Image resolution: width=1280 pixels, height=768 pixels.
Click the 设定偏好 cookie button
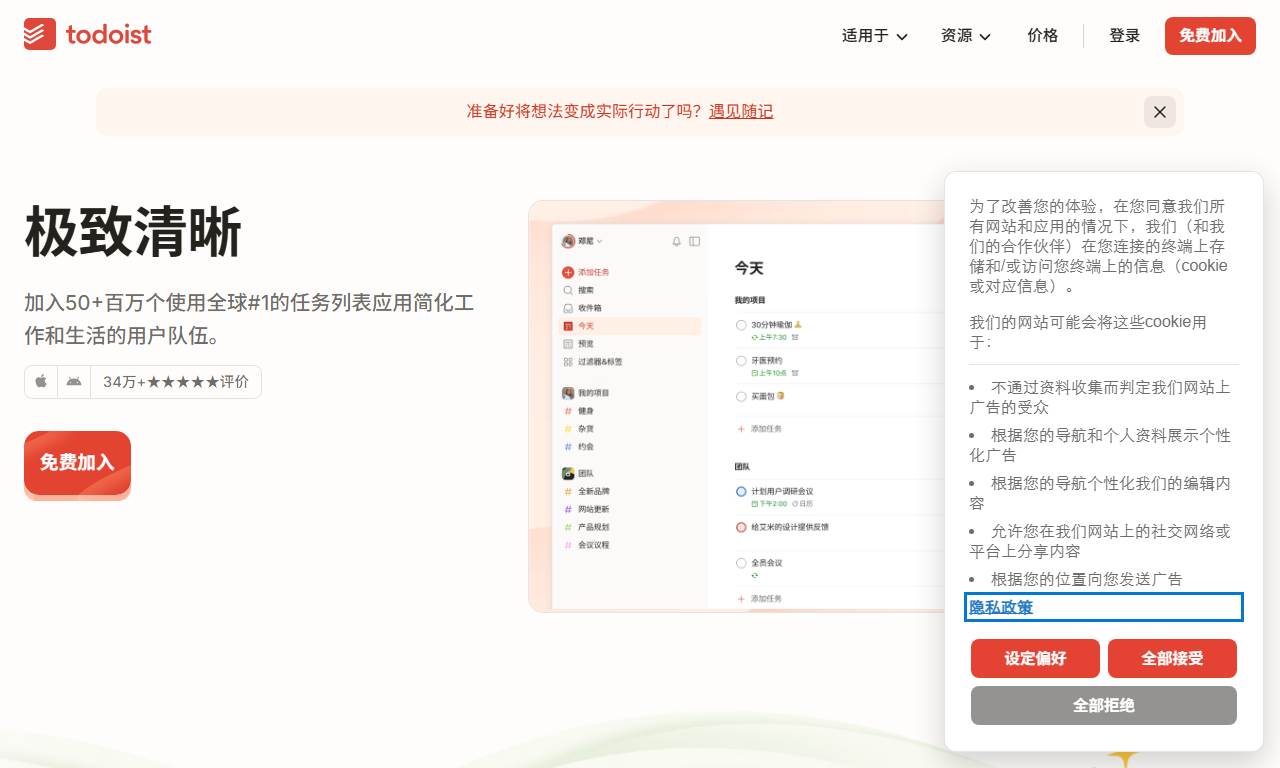click(x=1035, y=659)
